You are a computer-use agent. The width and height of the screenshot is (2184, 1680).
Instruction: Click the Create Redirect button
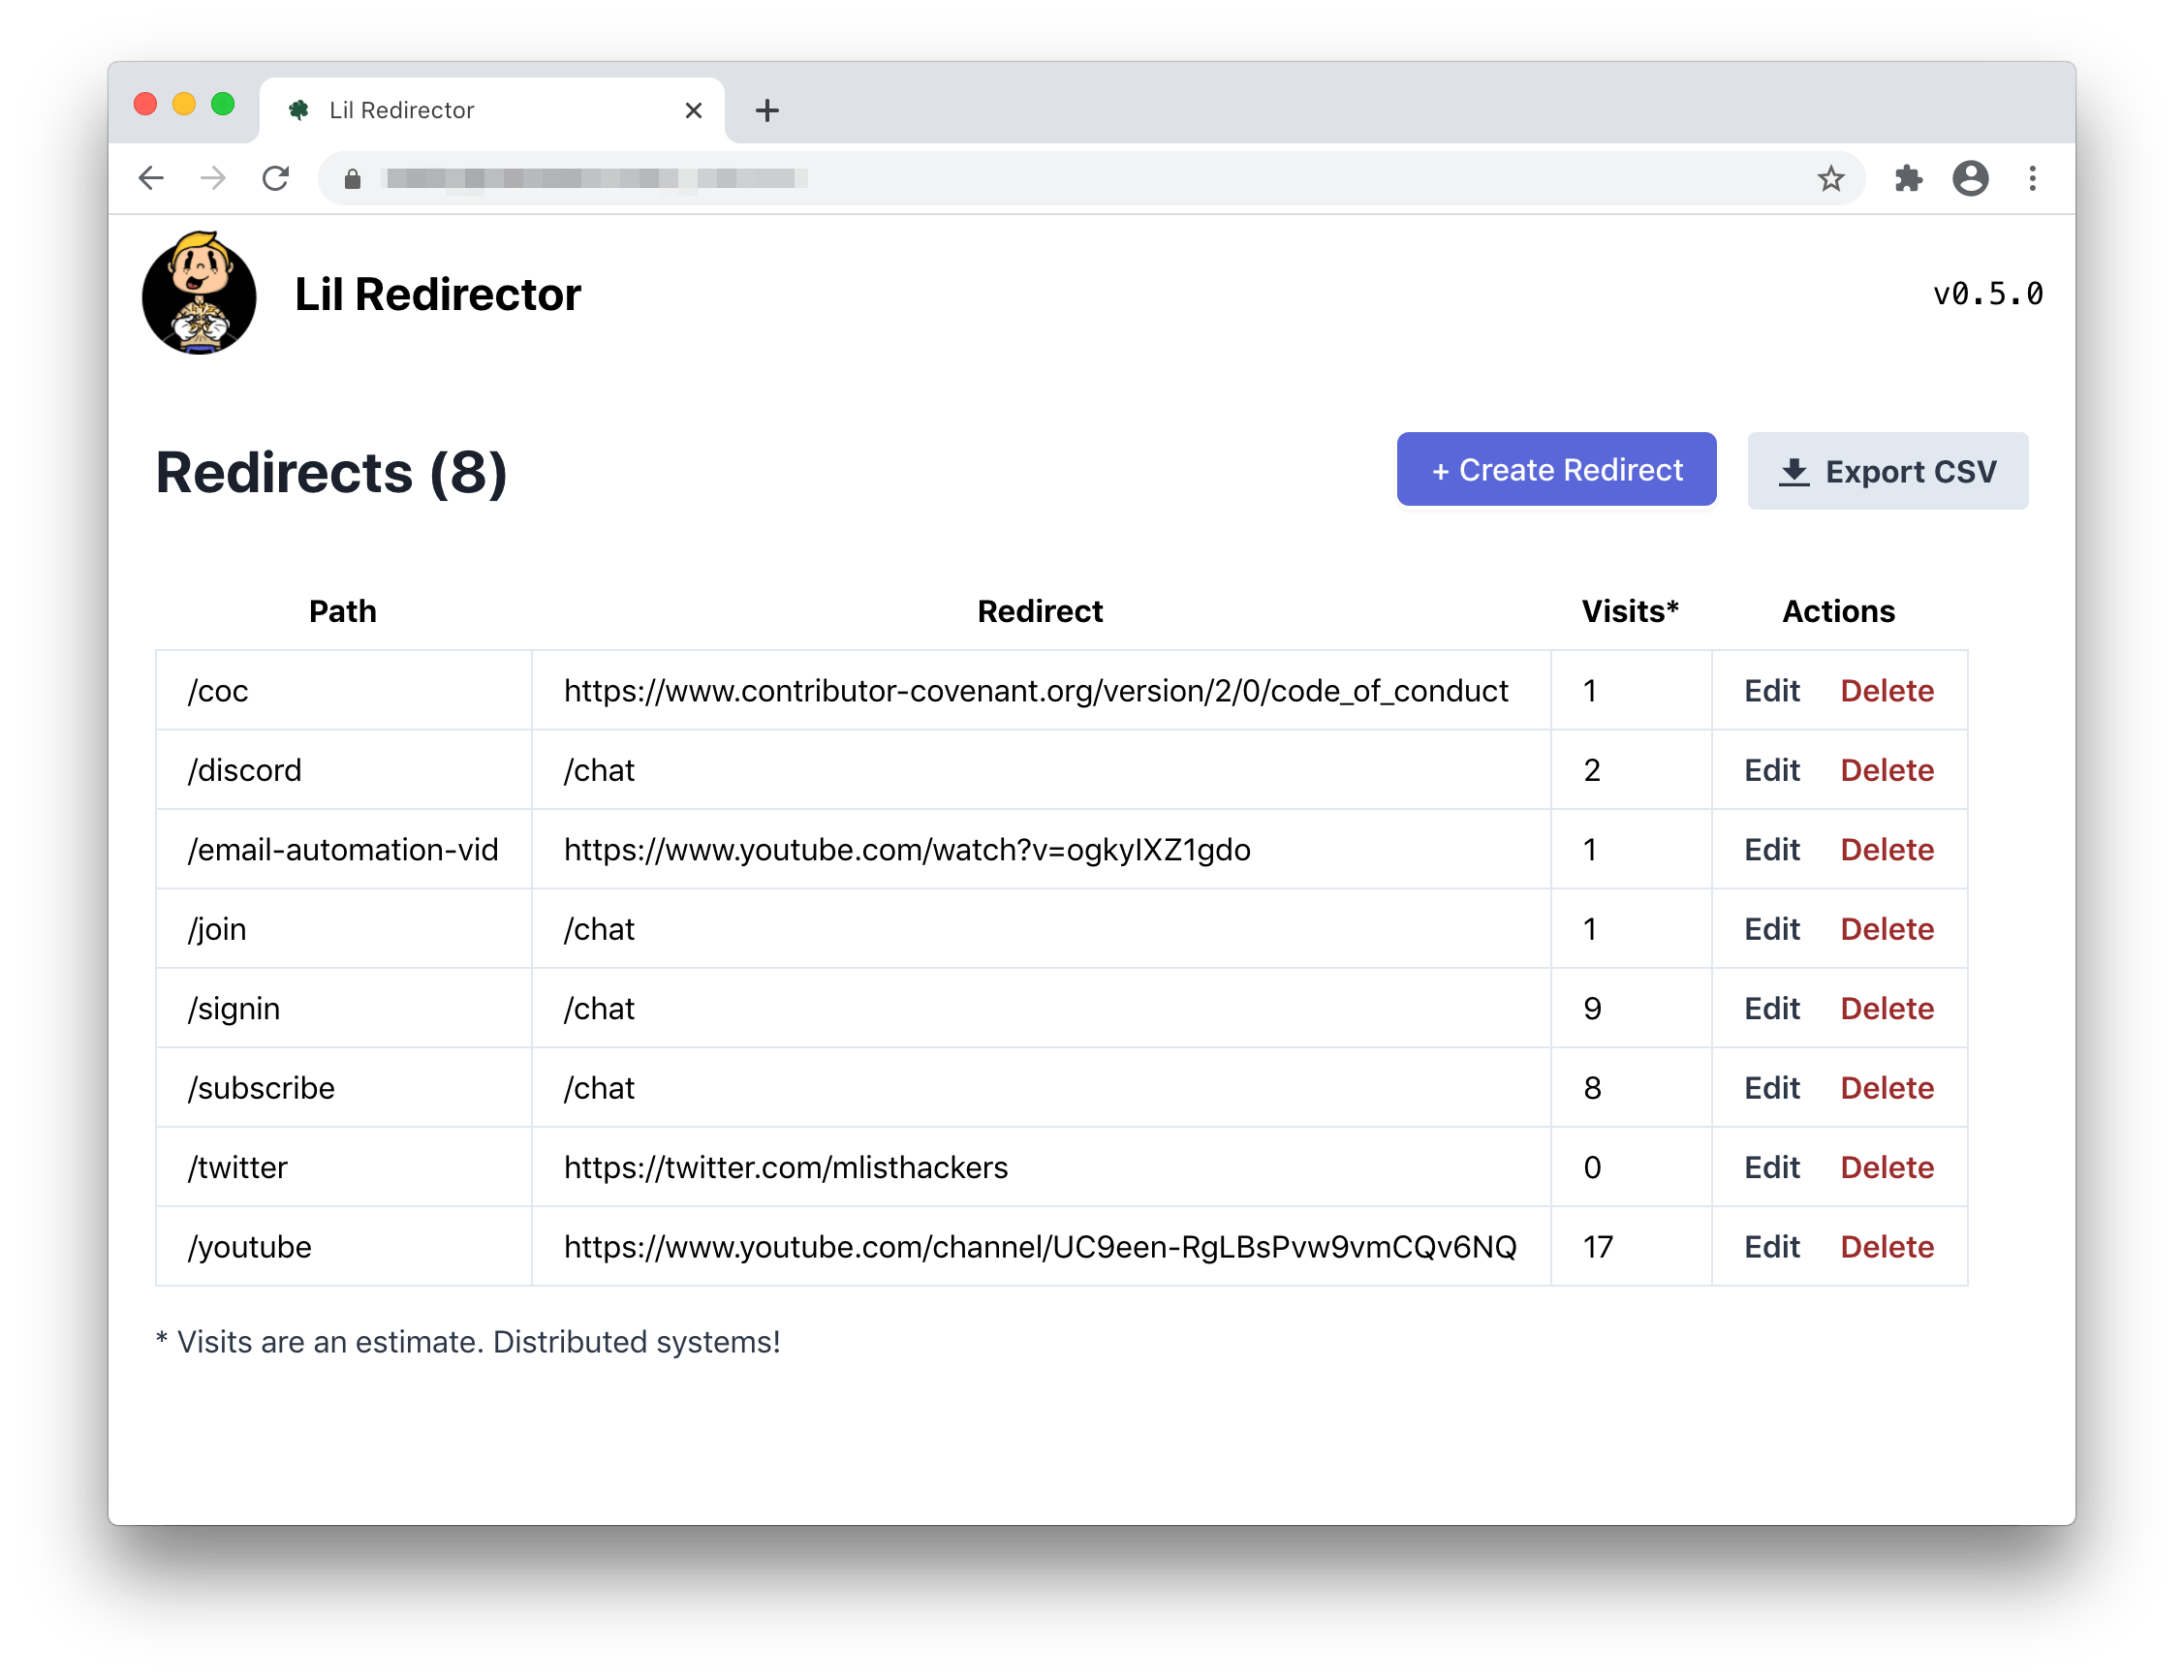[x=1556, y=470]
